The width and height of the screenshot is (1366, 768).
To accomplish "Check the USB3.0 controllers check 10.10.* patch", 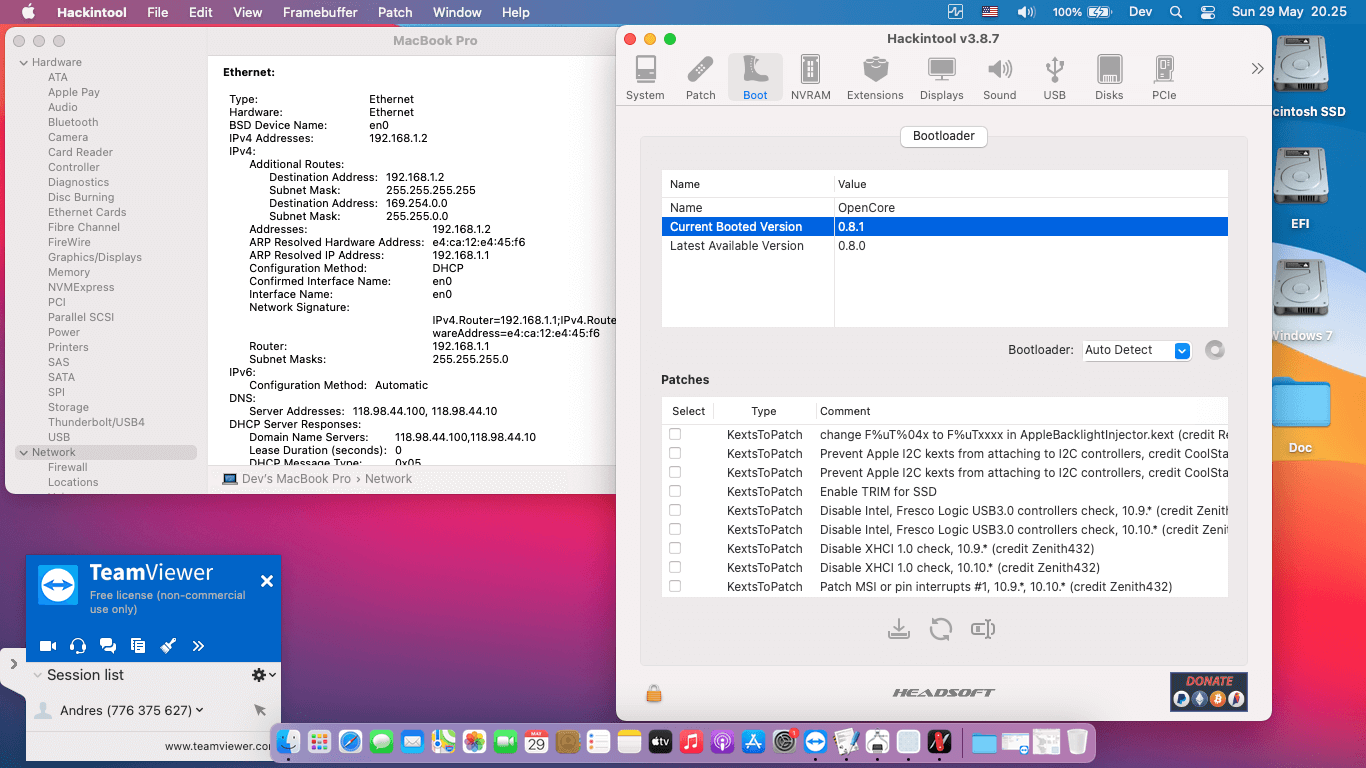I will (x=675, y=529).
